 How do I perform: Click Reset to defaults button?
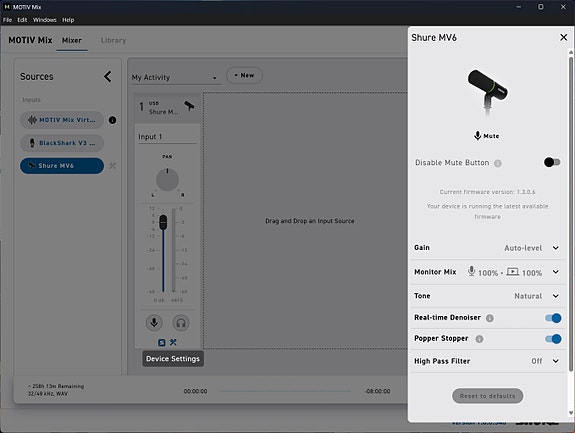pyautogui.click(x=487, y=396)
